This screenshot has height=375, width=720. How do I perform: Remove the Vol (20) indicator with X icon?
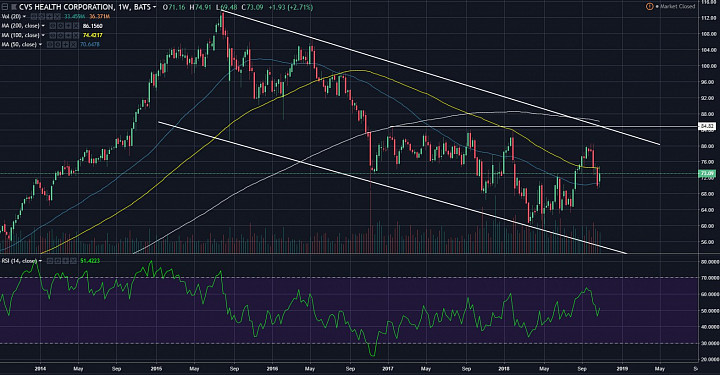pos(57,17)
